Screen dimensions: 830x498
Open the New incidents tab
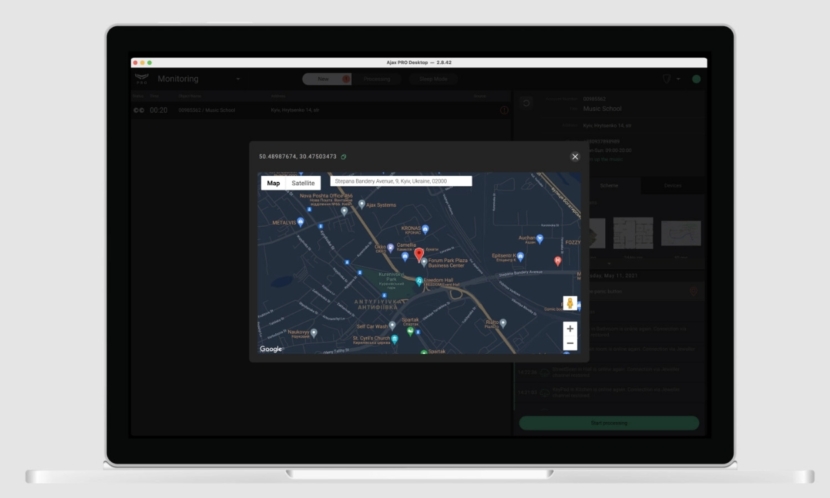point(327,79)
